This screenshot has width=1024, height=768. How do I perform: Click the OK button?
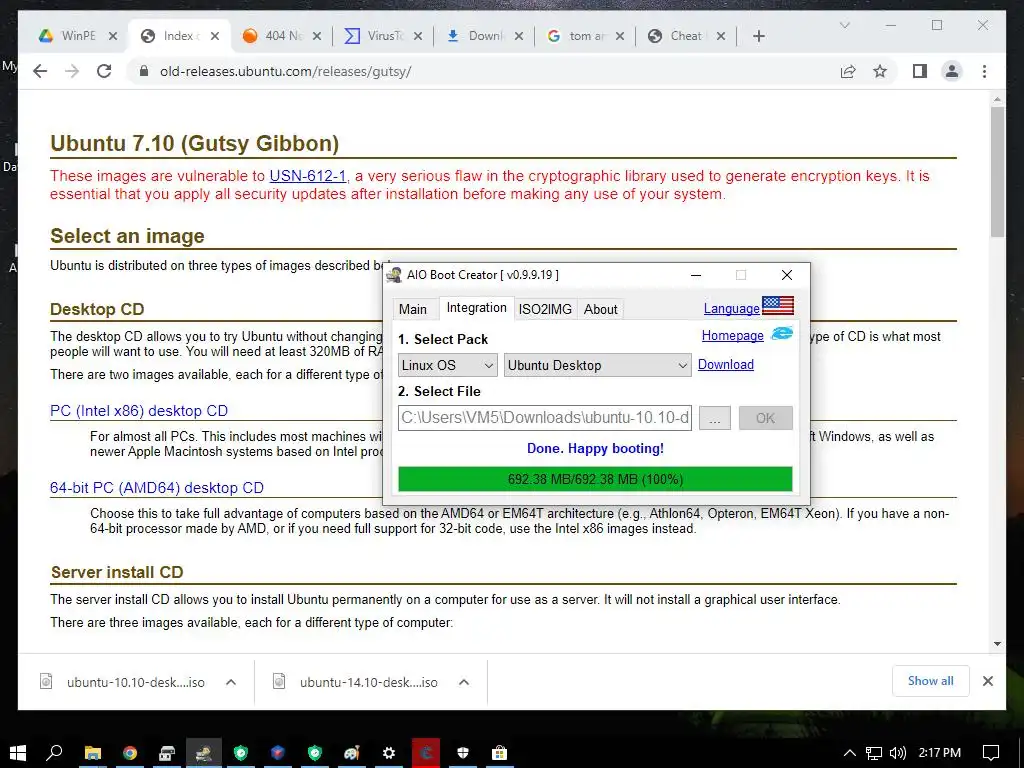click(x=765, y=418)
